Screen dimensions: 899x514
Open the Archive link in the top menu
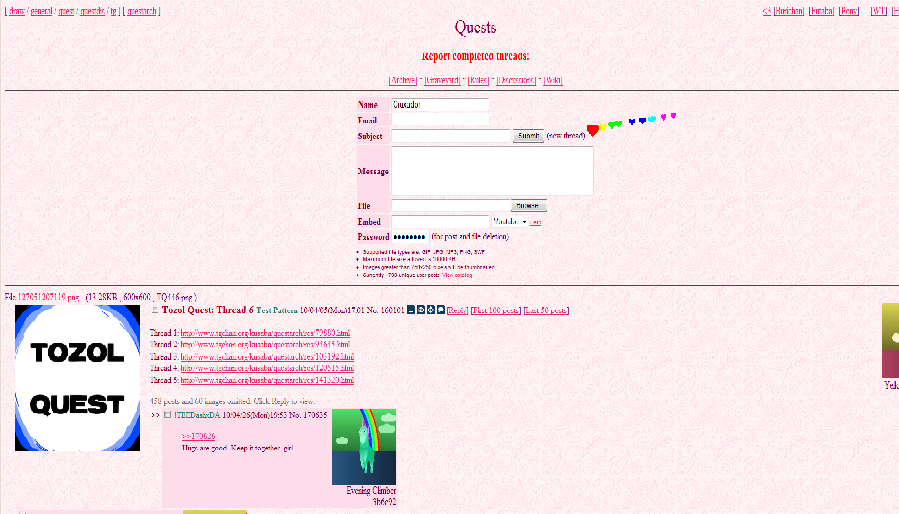[402, 80]
